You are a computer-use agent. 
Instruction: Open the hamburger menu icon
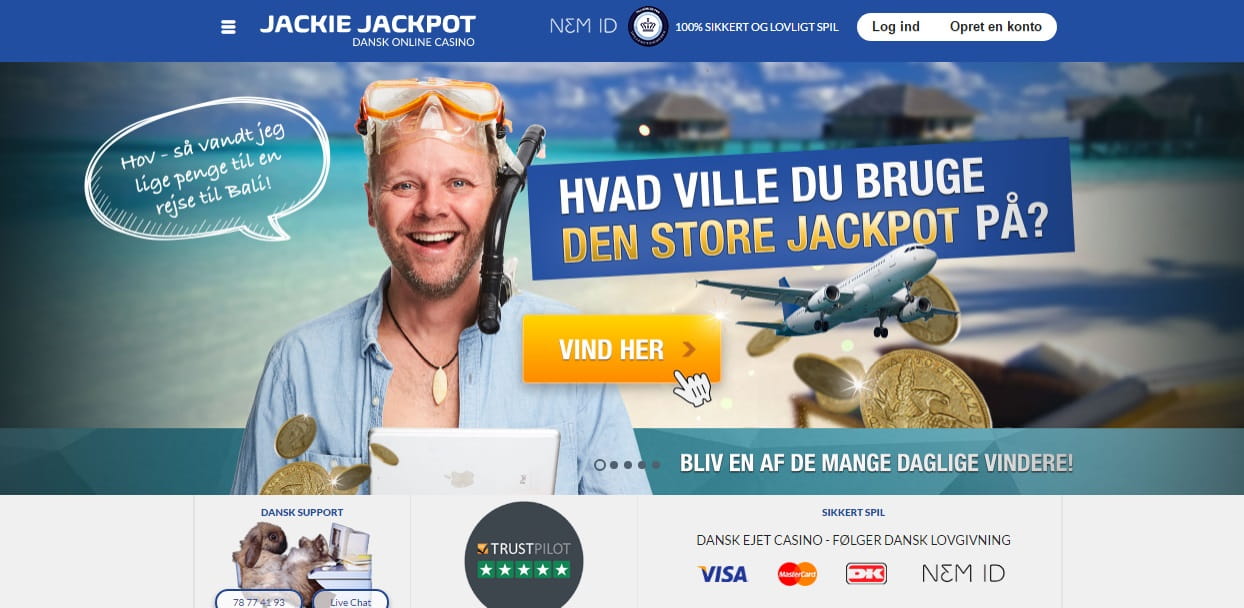coord(228,27)
